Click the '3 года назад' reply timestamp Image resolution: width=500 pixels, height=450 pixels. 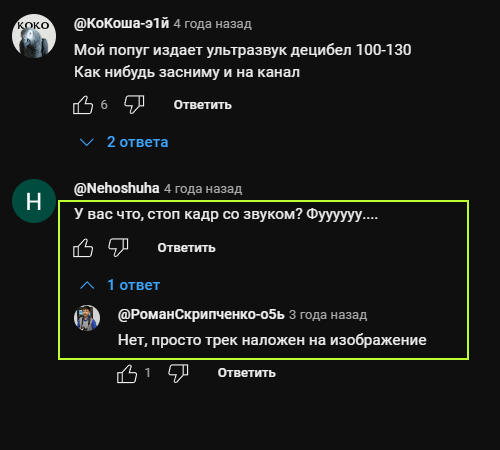click(328, 315)
